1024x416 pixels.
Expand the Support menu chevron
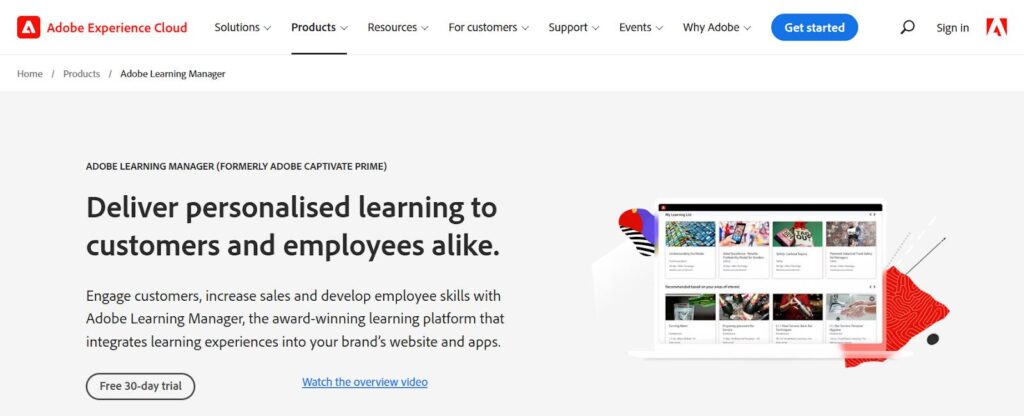click(595, 28)
